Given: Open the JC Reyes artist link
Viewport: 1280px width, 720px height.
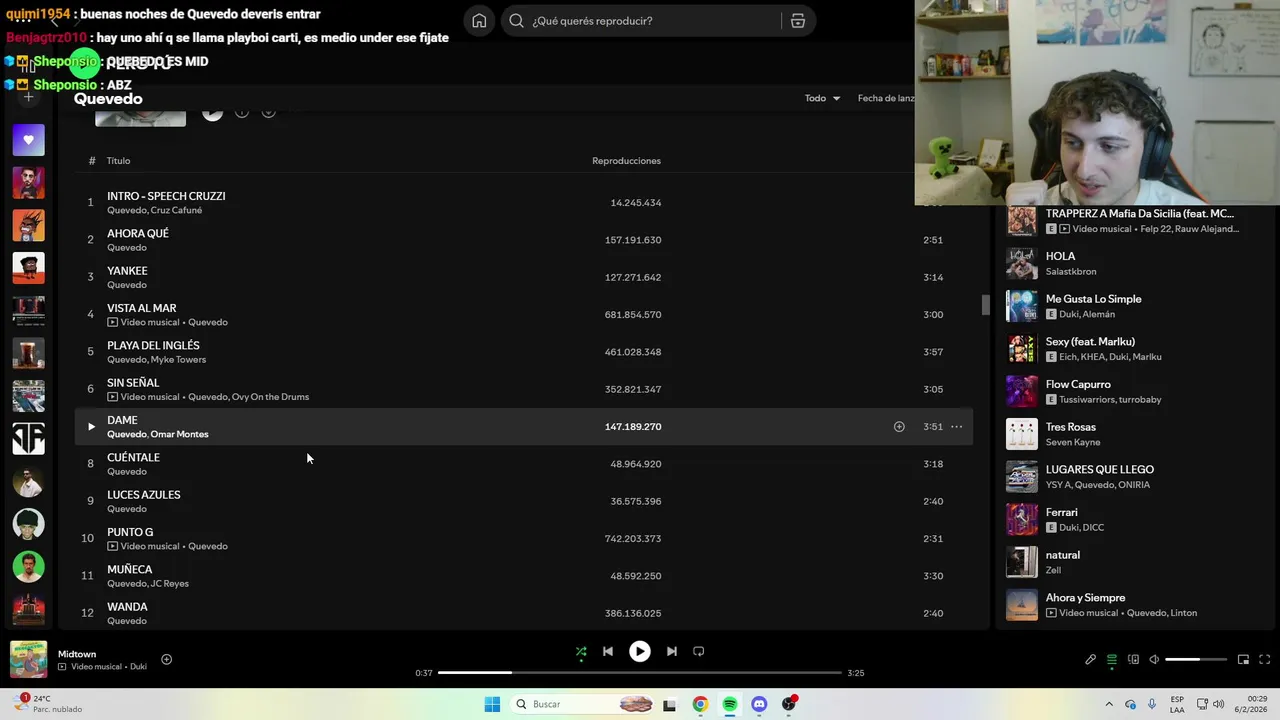Looking at the screenshot, I should click(x=168, y=584).
